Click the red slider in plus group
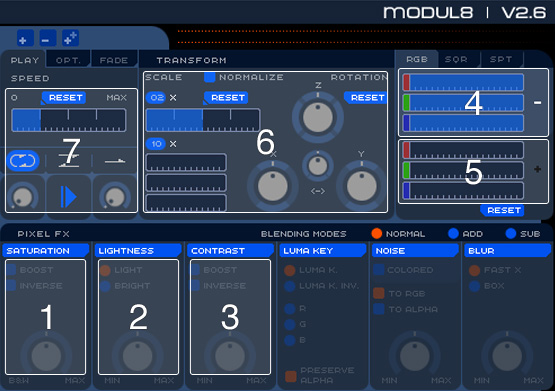Screen dimensions: 555x392 tap(463, 150)
